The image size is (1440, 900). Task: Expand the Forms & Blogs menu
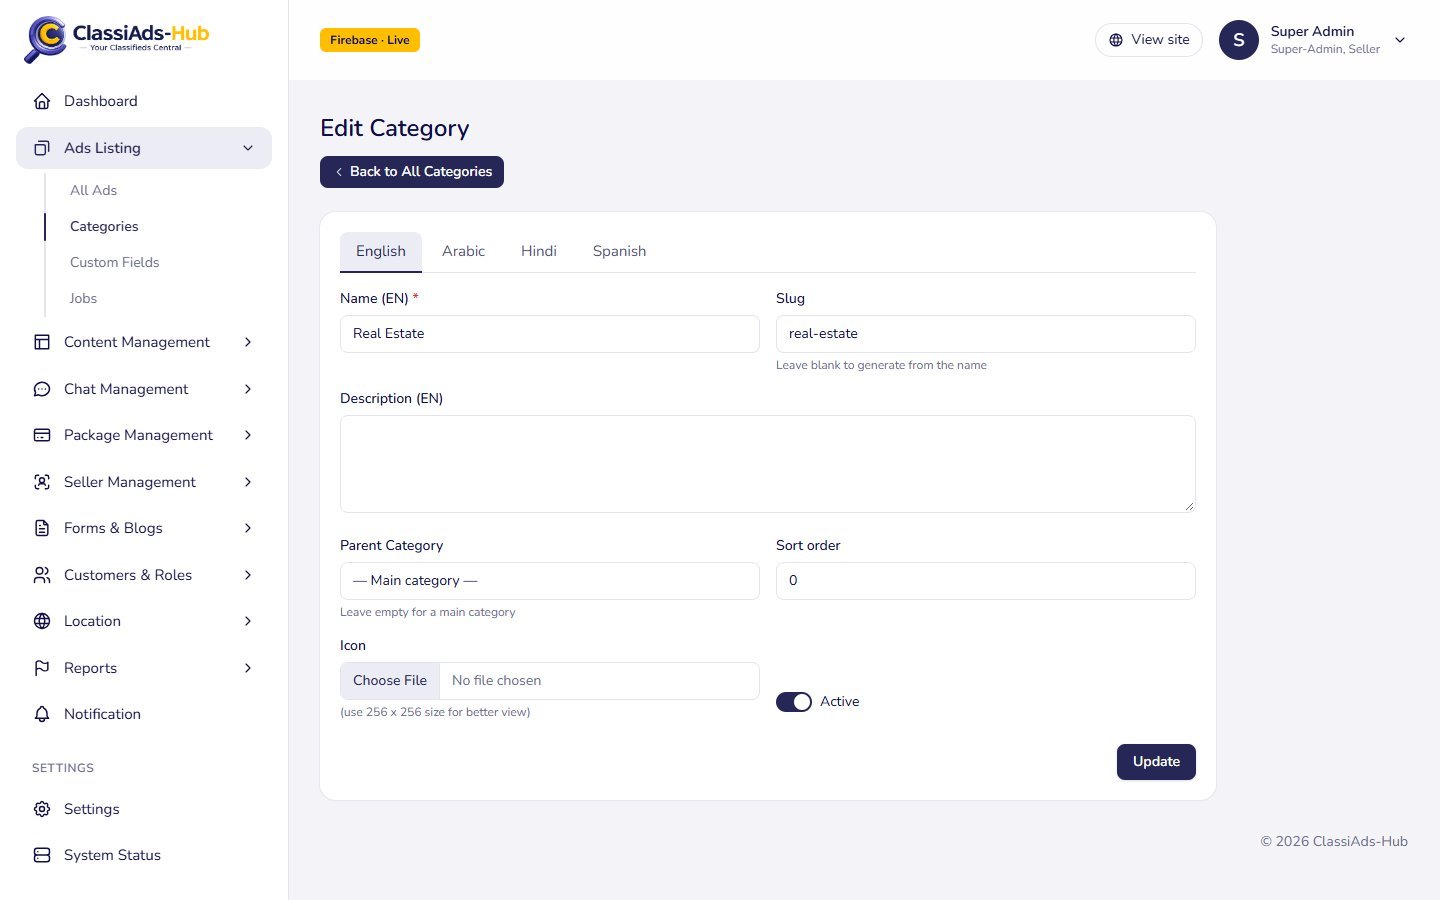tap(248, 528)
